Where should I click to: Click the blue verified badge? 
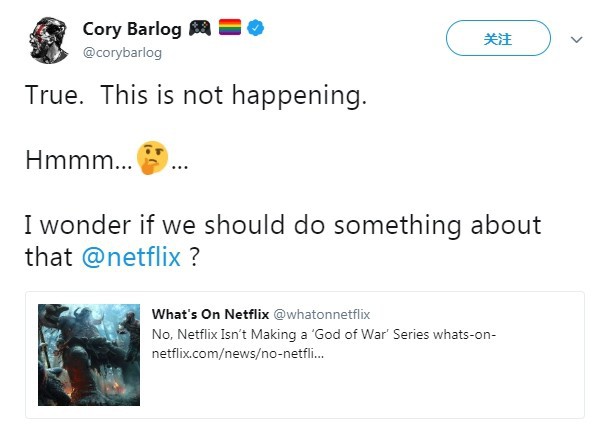(256, 28)
